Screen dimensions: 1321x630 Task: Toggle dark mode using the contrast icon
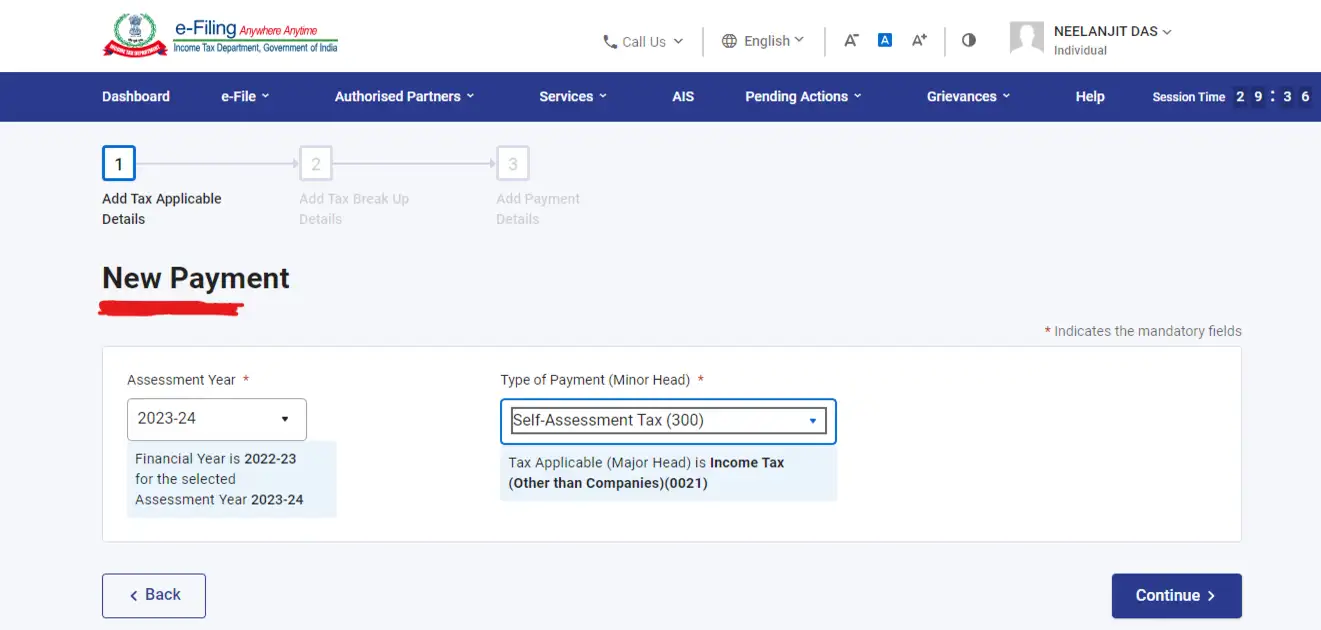(x=967, y=40)
